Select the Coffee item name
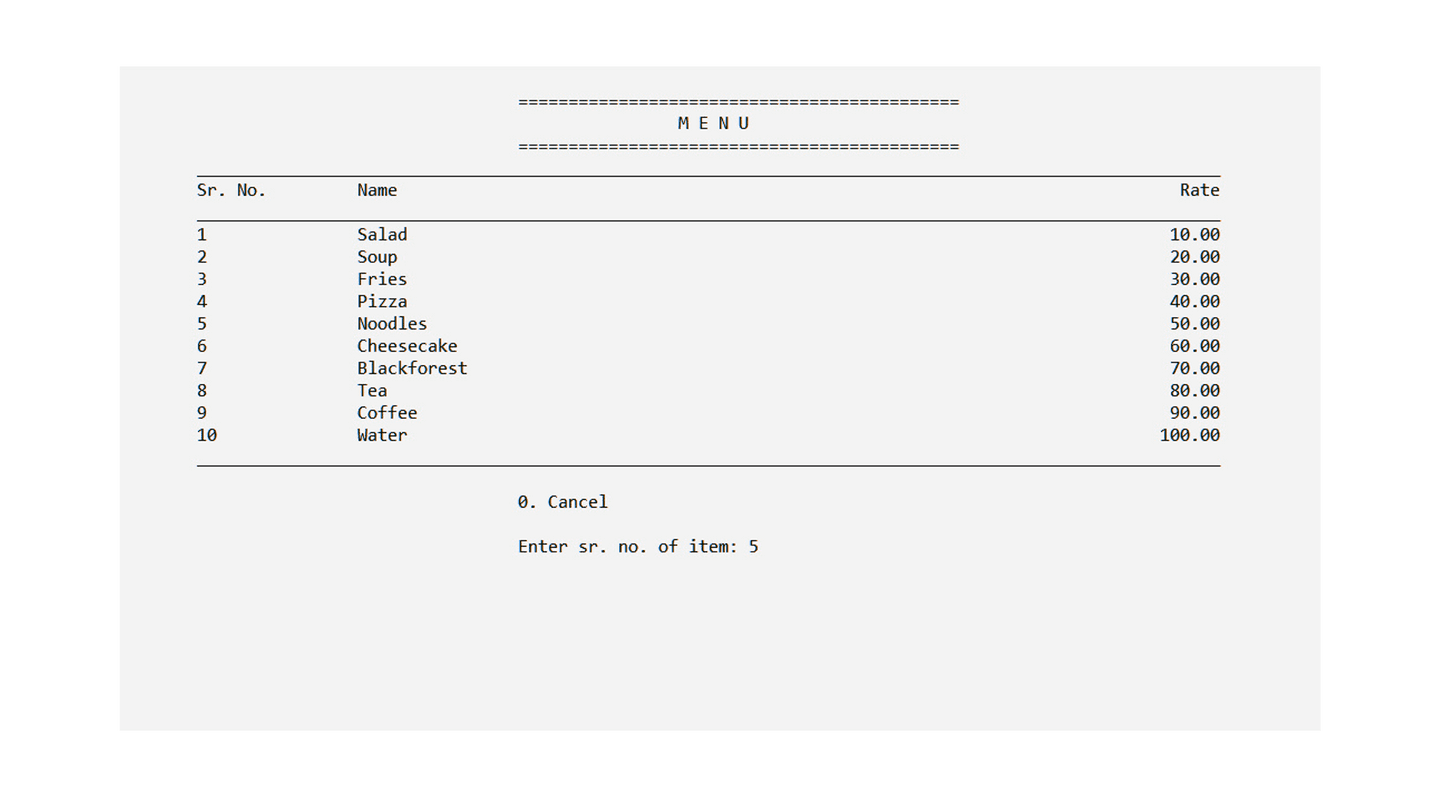 [x=387, y=413]
